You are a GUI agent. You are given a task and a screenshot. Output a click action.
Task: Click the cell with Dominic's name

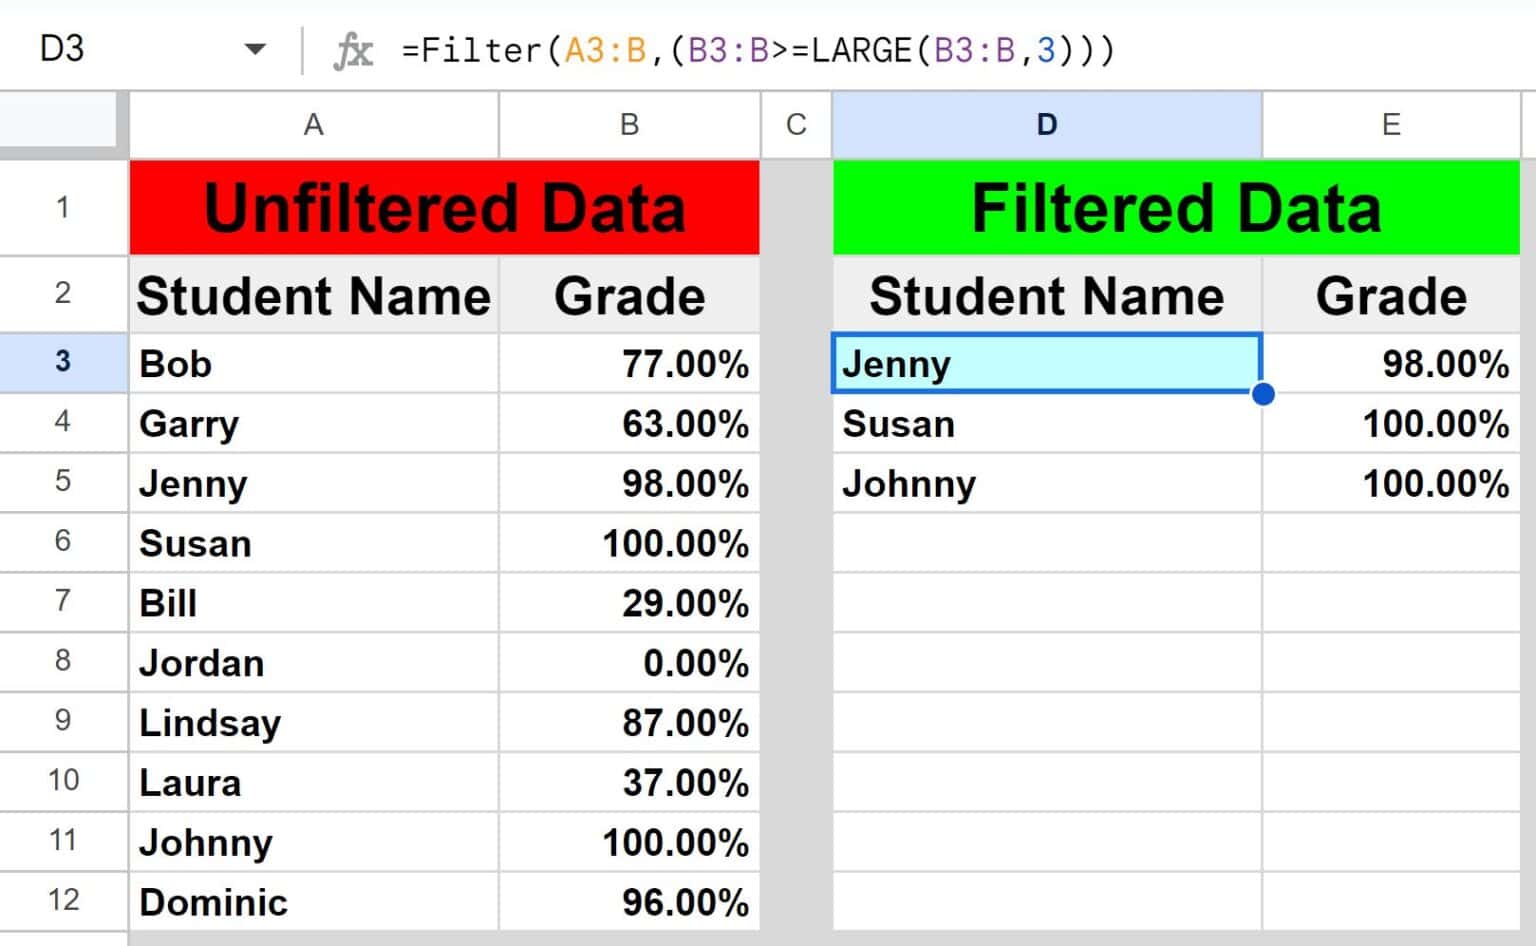point(313,902)
